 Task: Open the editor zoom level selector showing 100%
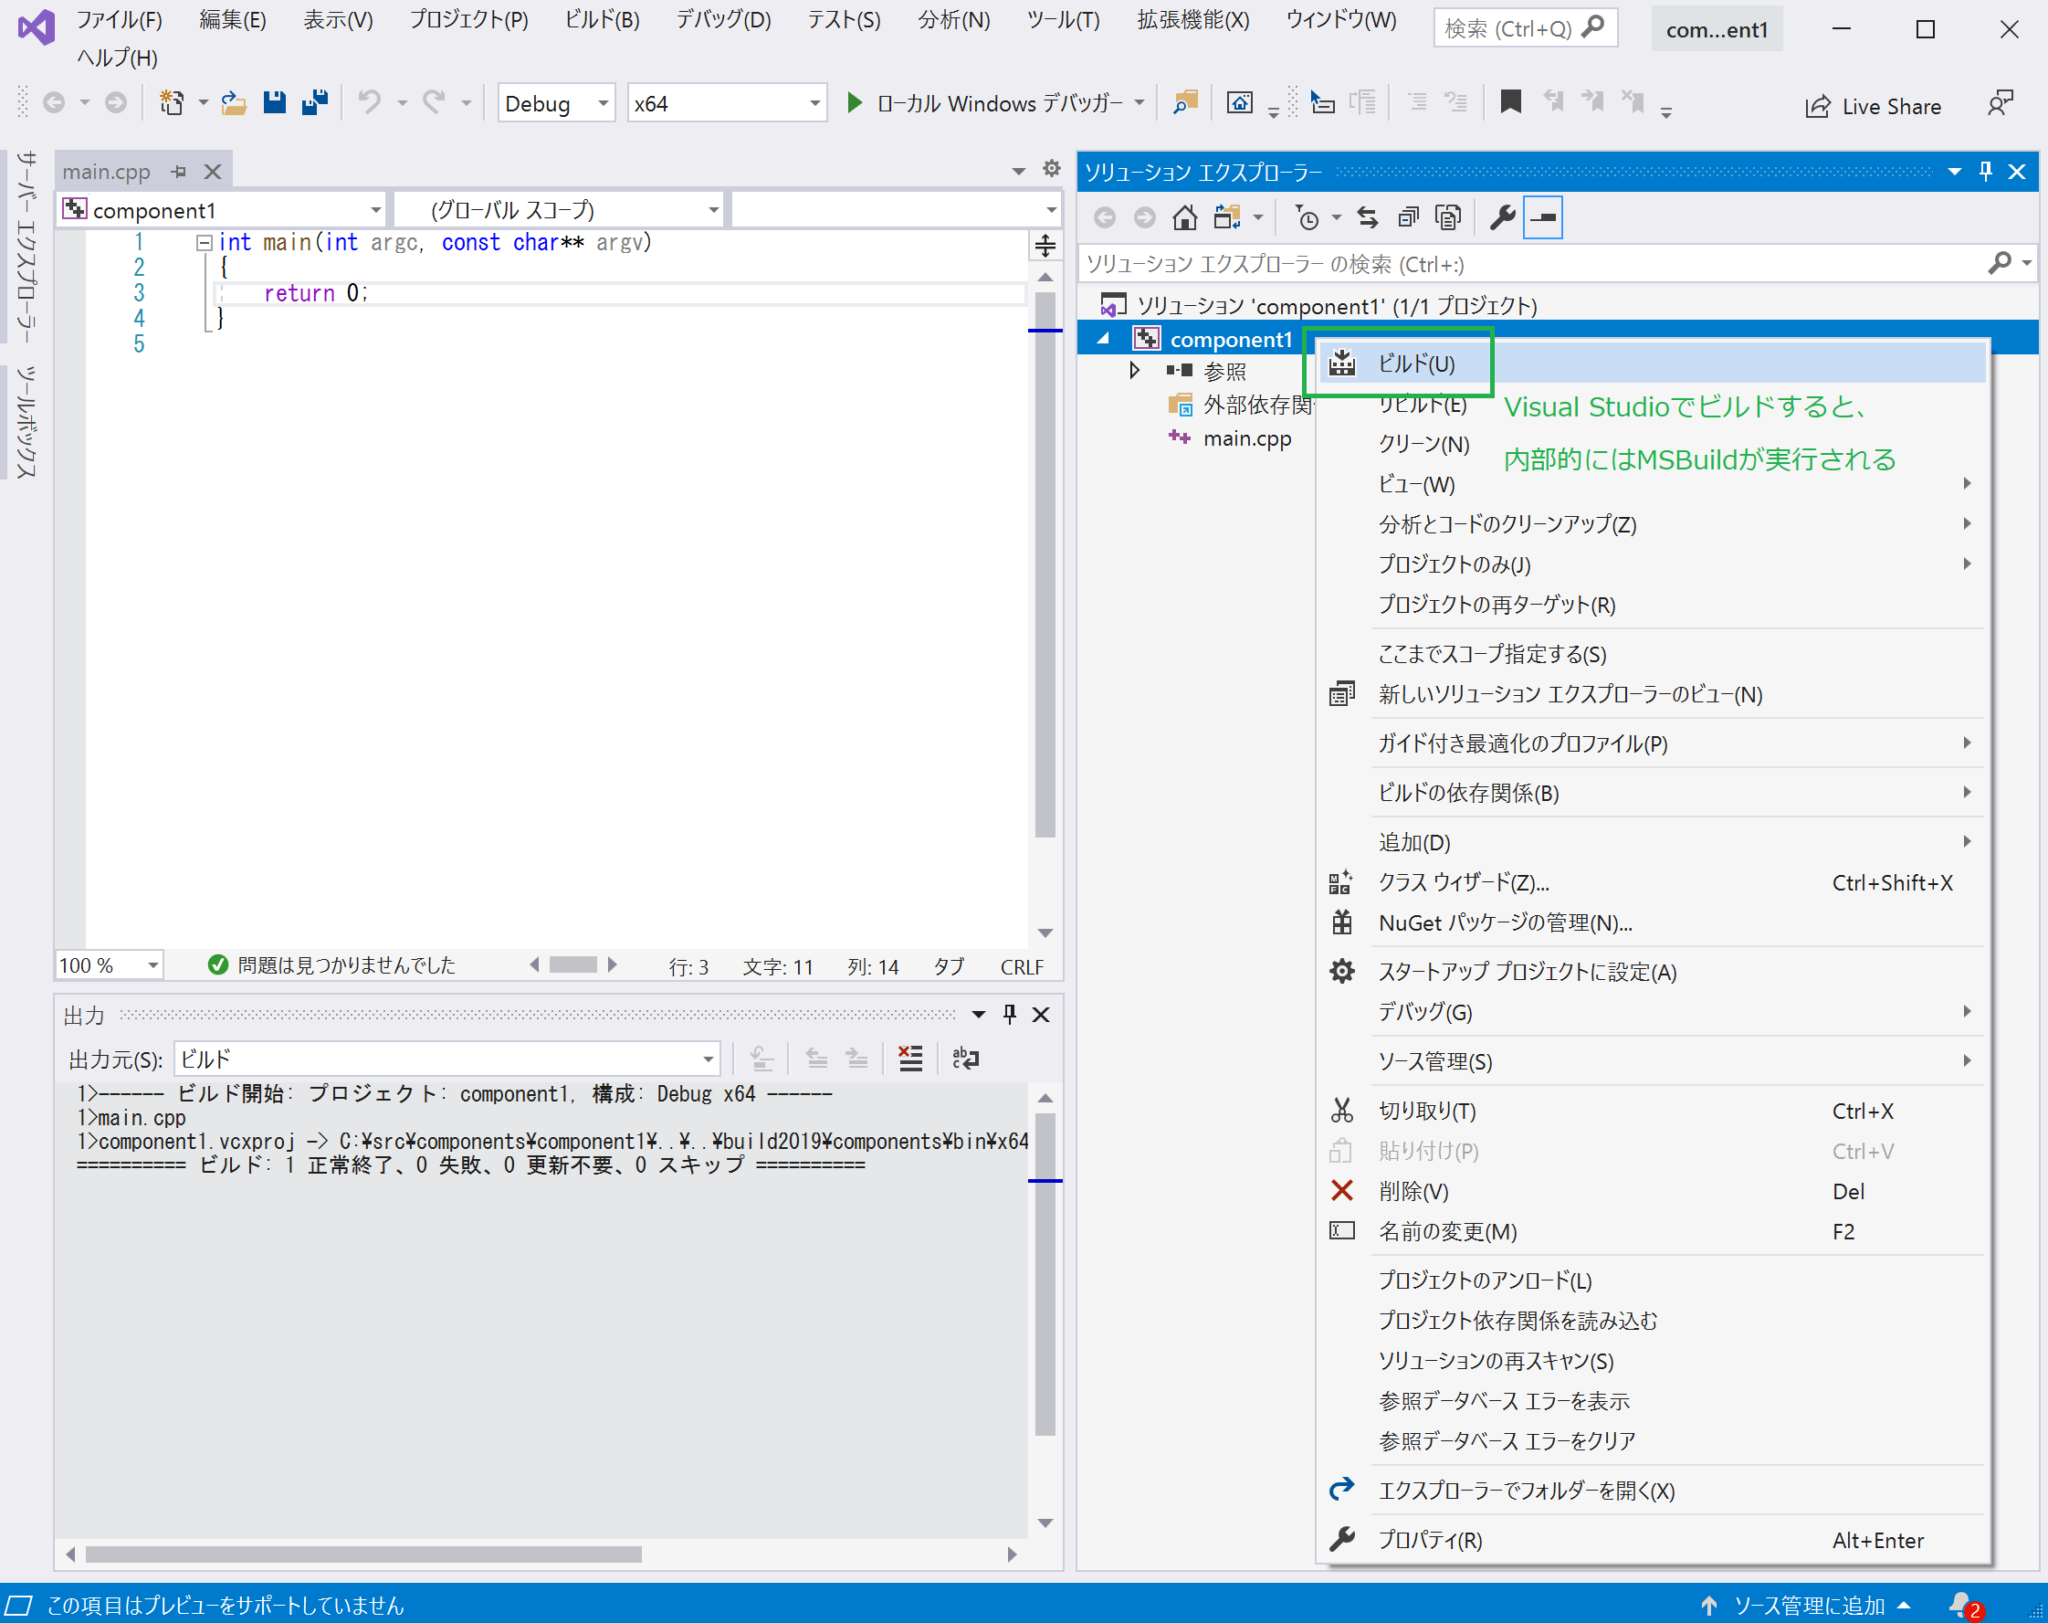[108, 965]
